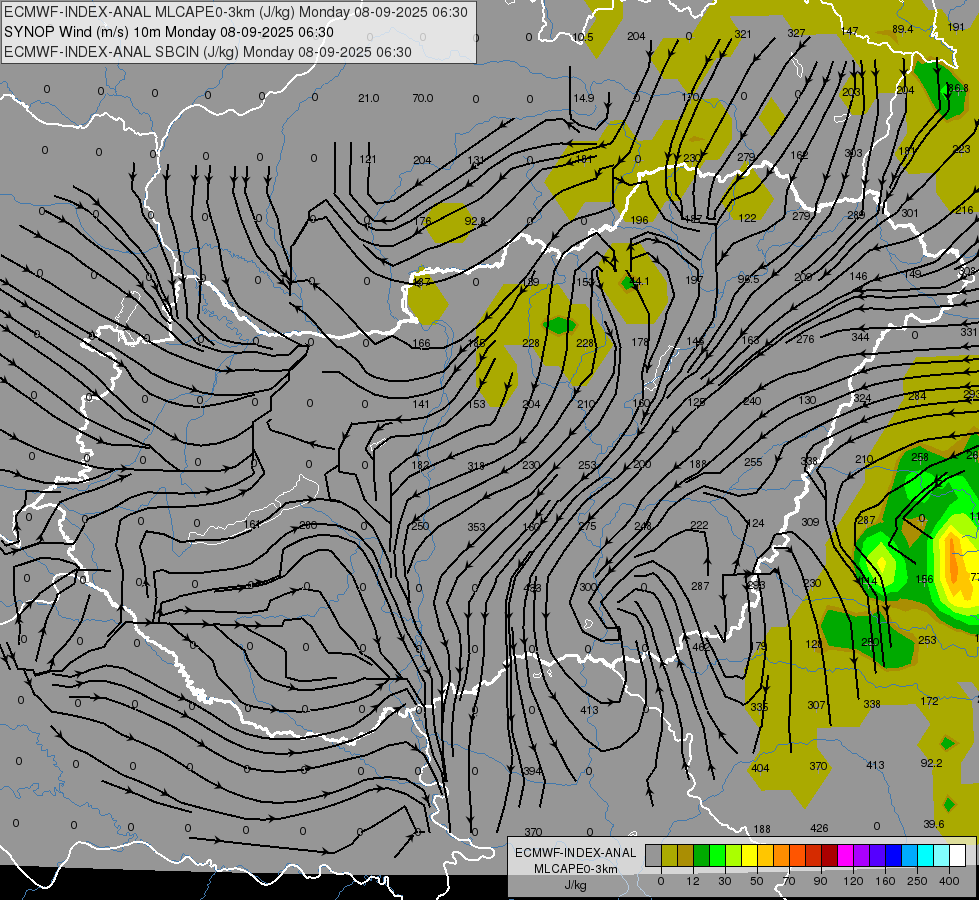Click the legend tick label 70
The image size is (979, 900).
tap(789, 881)
